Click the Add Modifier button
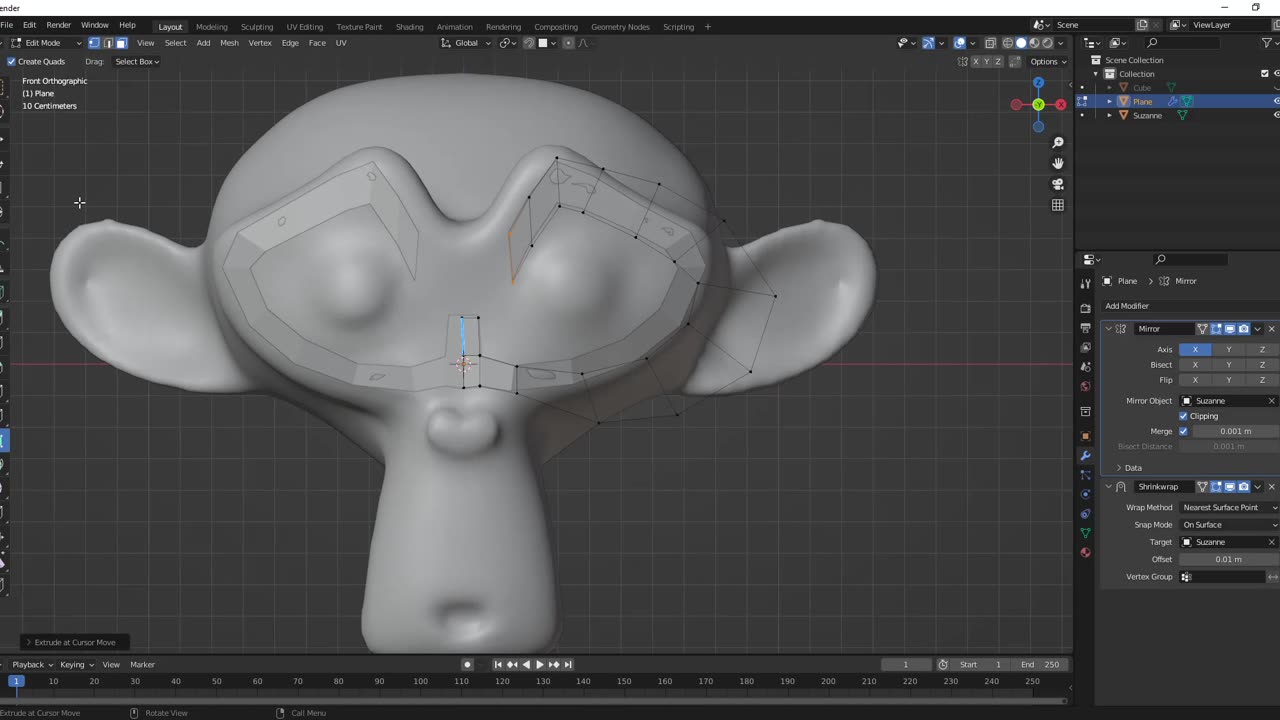1280x720 pixels. pyautogui.click(x=1127, y=306)
